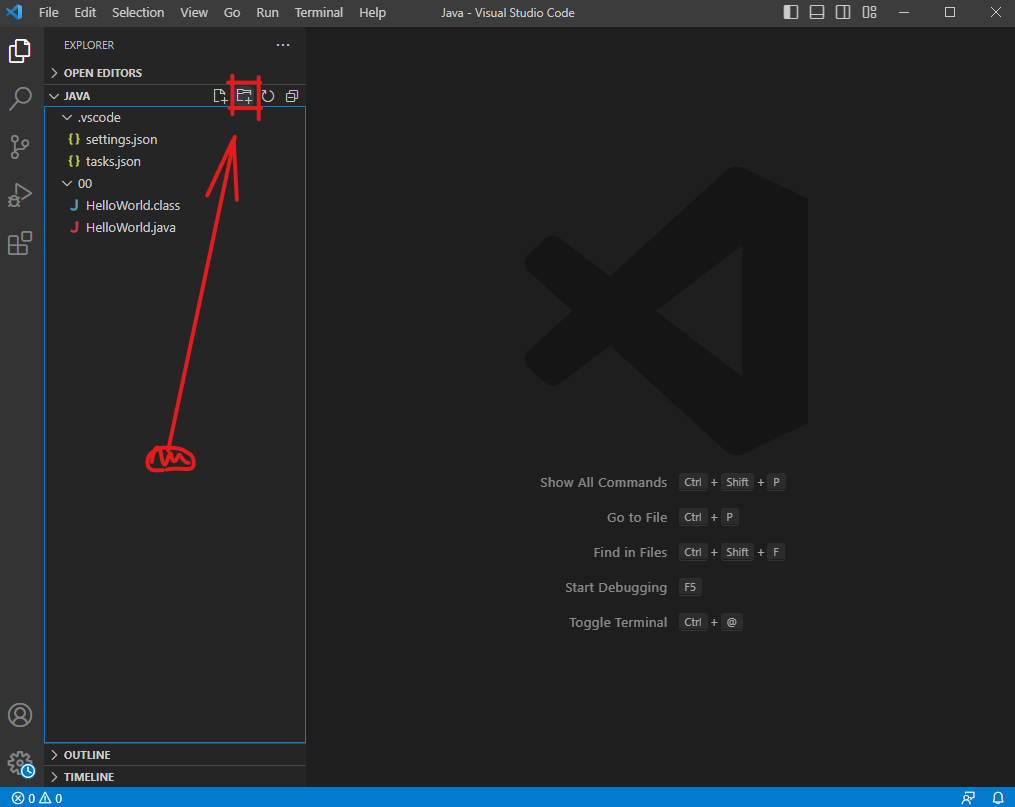Image resolution: width=1015 pixels, height=807 pixels.
Task: Toggle the bottom panel layout button
Action: (817, 13)
